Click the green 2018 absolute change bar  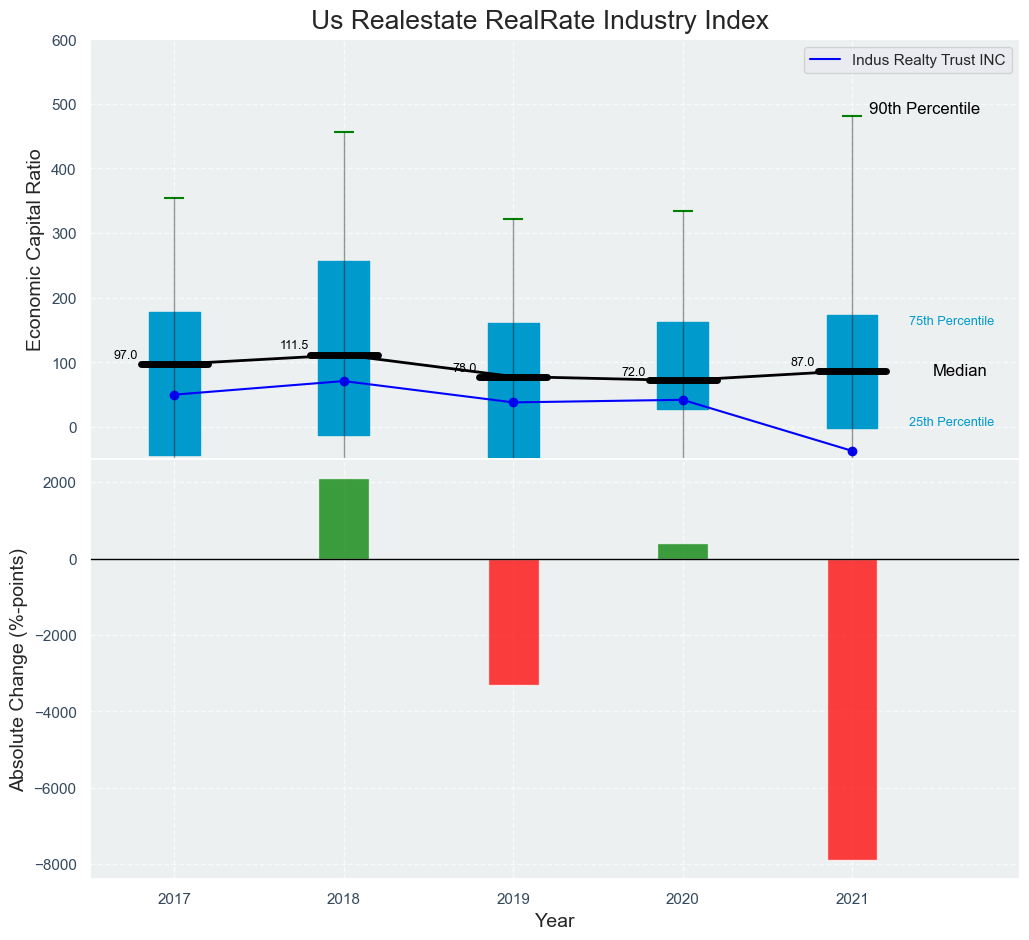point(344,519)
